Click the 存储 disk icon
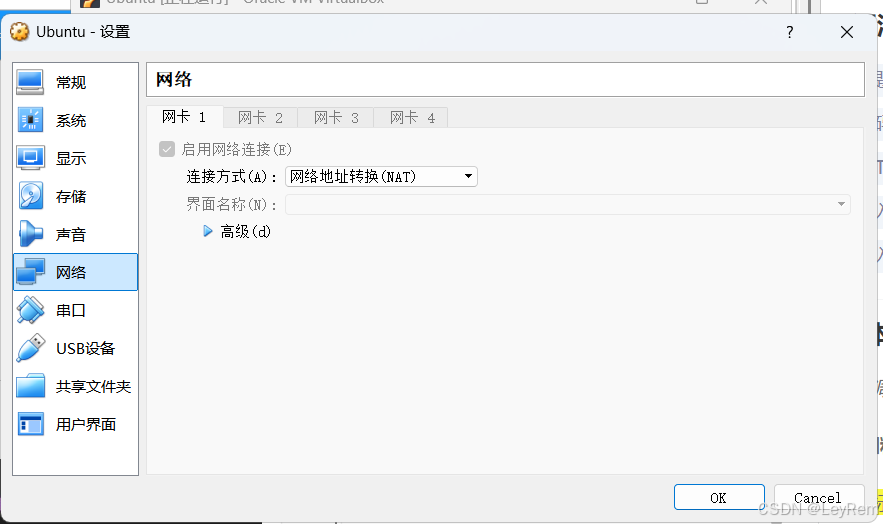 tap(30, 196)
